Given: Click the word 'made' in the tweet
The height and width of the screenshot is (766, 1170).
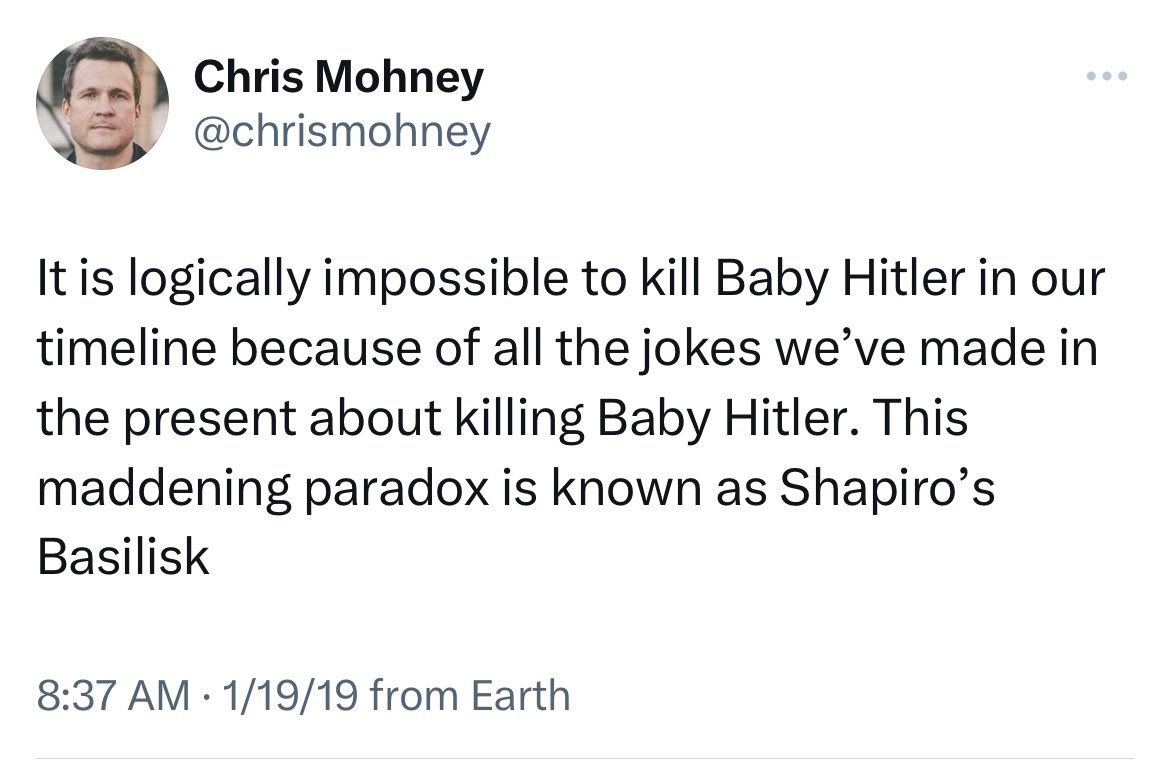Looking at the screenshot, I should (x=990, y=350).
